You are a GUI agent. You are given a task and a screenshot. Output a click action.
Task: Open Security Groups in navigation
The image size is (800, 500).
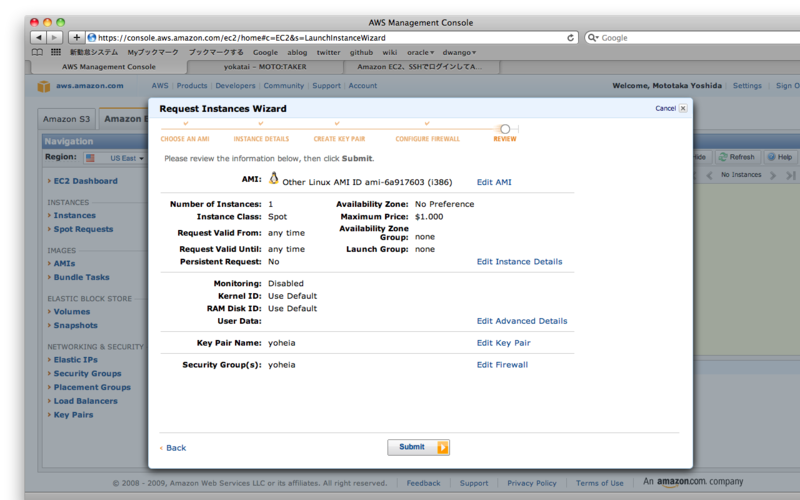click(87, 373)
